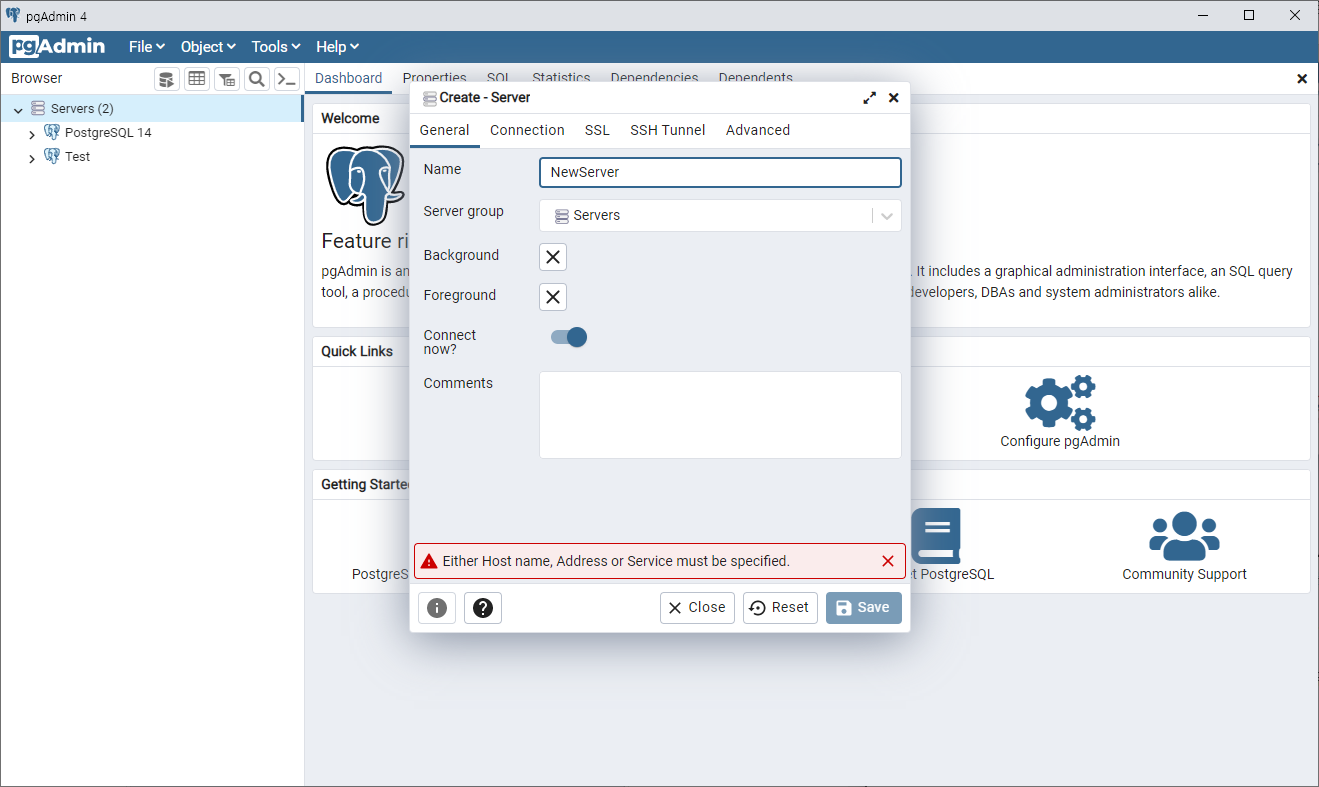Click the pgAdmin logo in header
This screenshot has width=1319, height=787.
click(x=58, y=46)
